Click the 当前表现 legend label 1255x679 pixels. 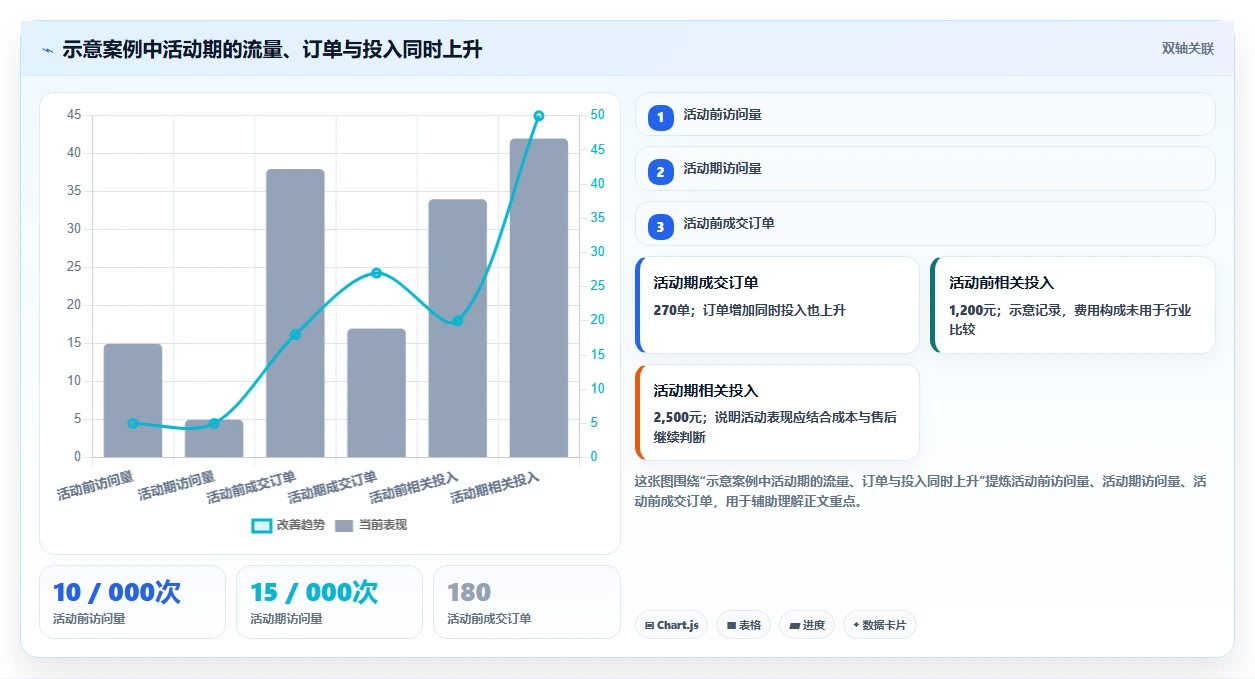click(x=383, y=525)
